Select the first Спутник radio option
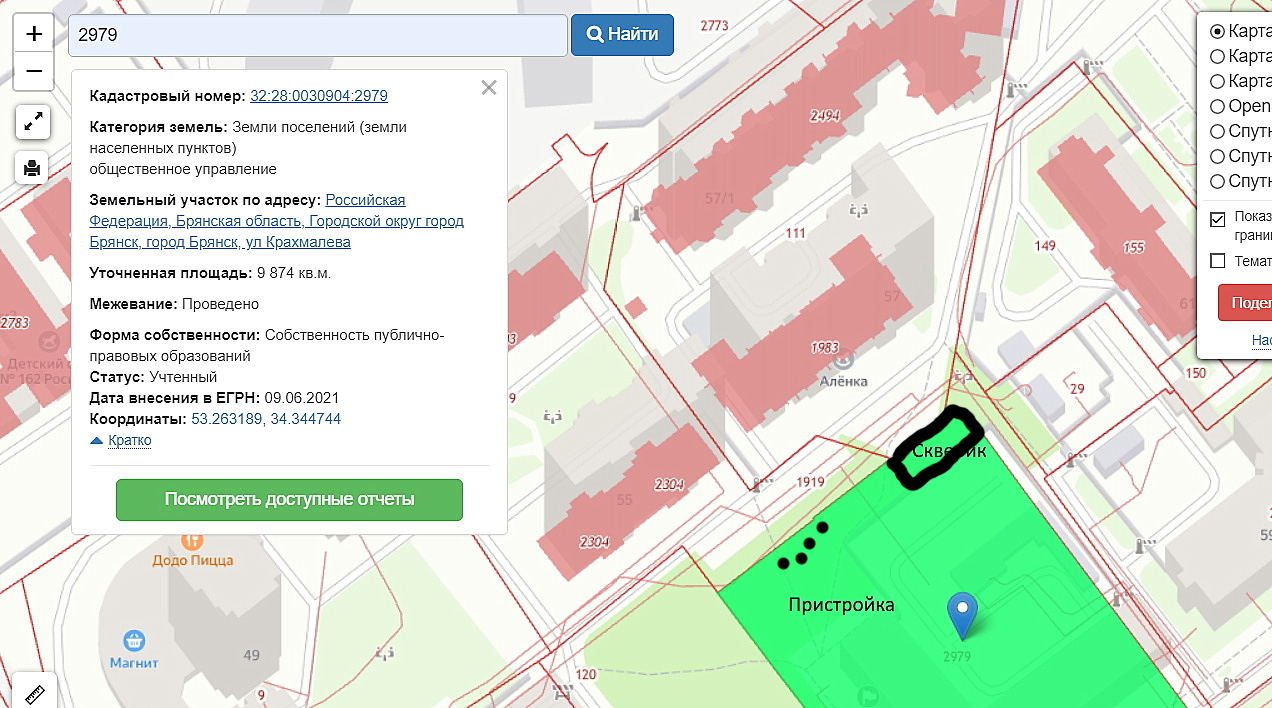Viewport: 1272px width, 708px height. pos(1218,131)
